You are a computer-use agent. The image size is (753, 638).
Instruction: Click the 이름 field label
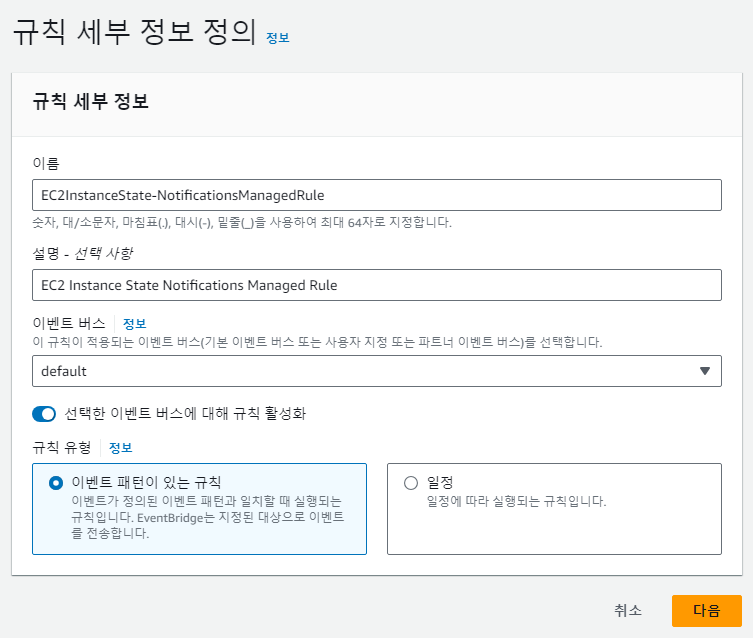(46, 164)
